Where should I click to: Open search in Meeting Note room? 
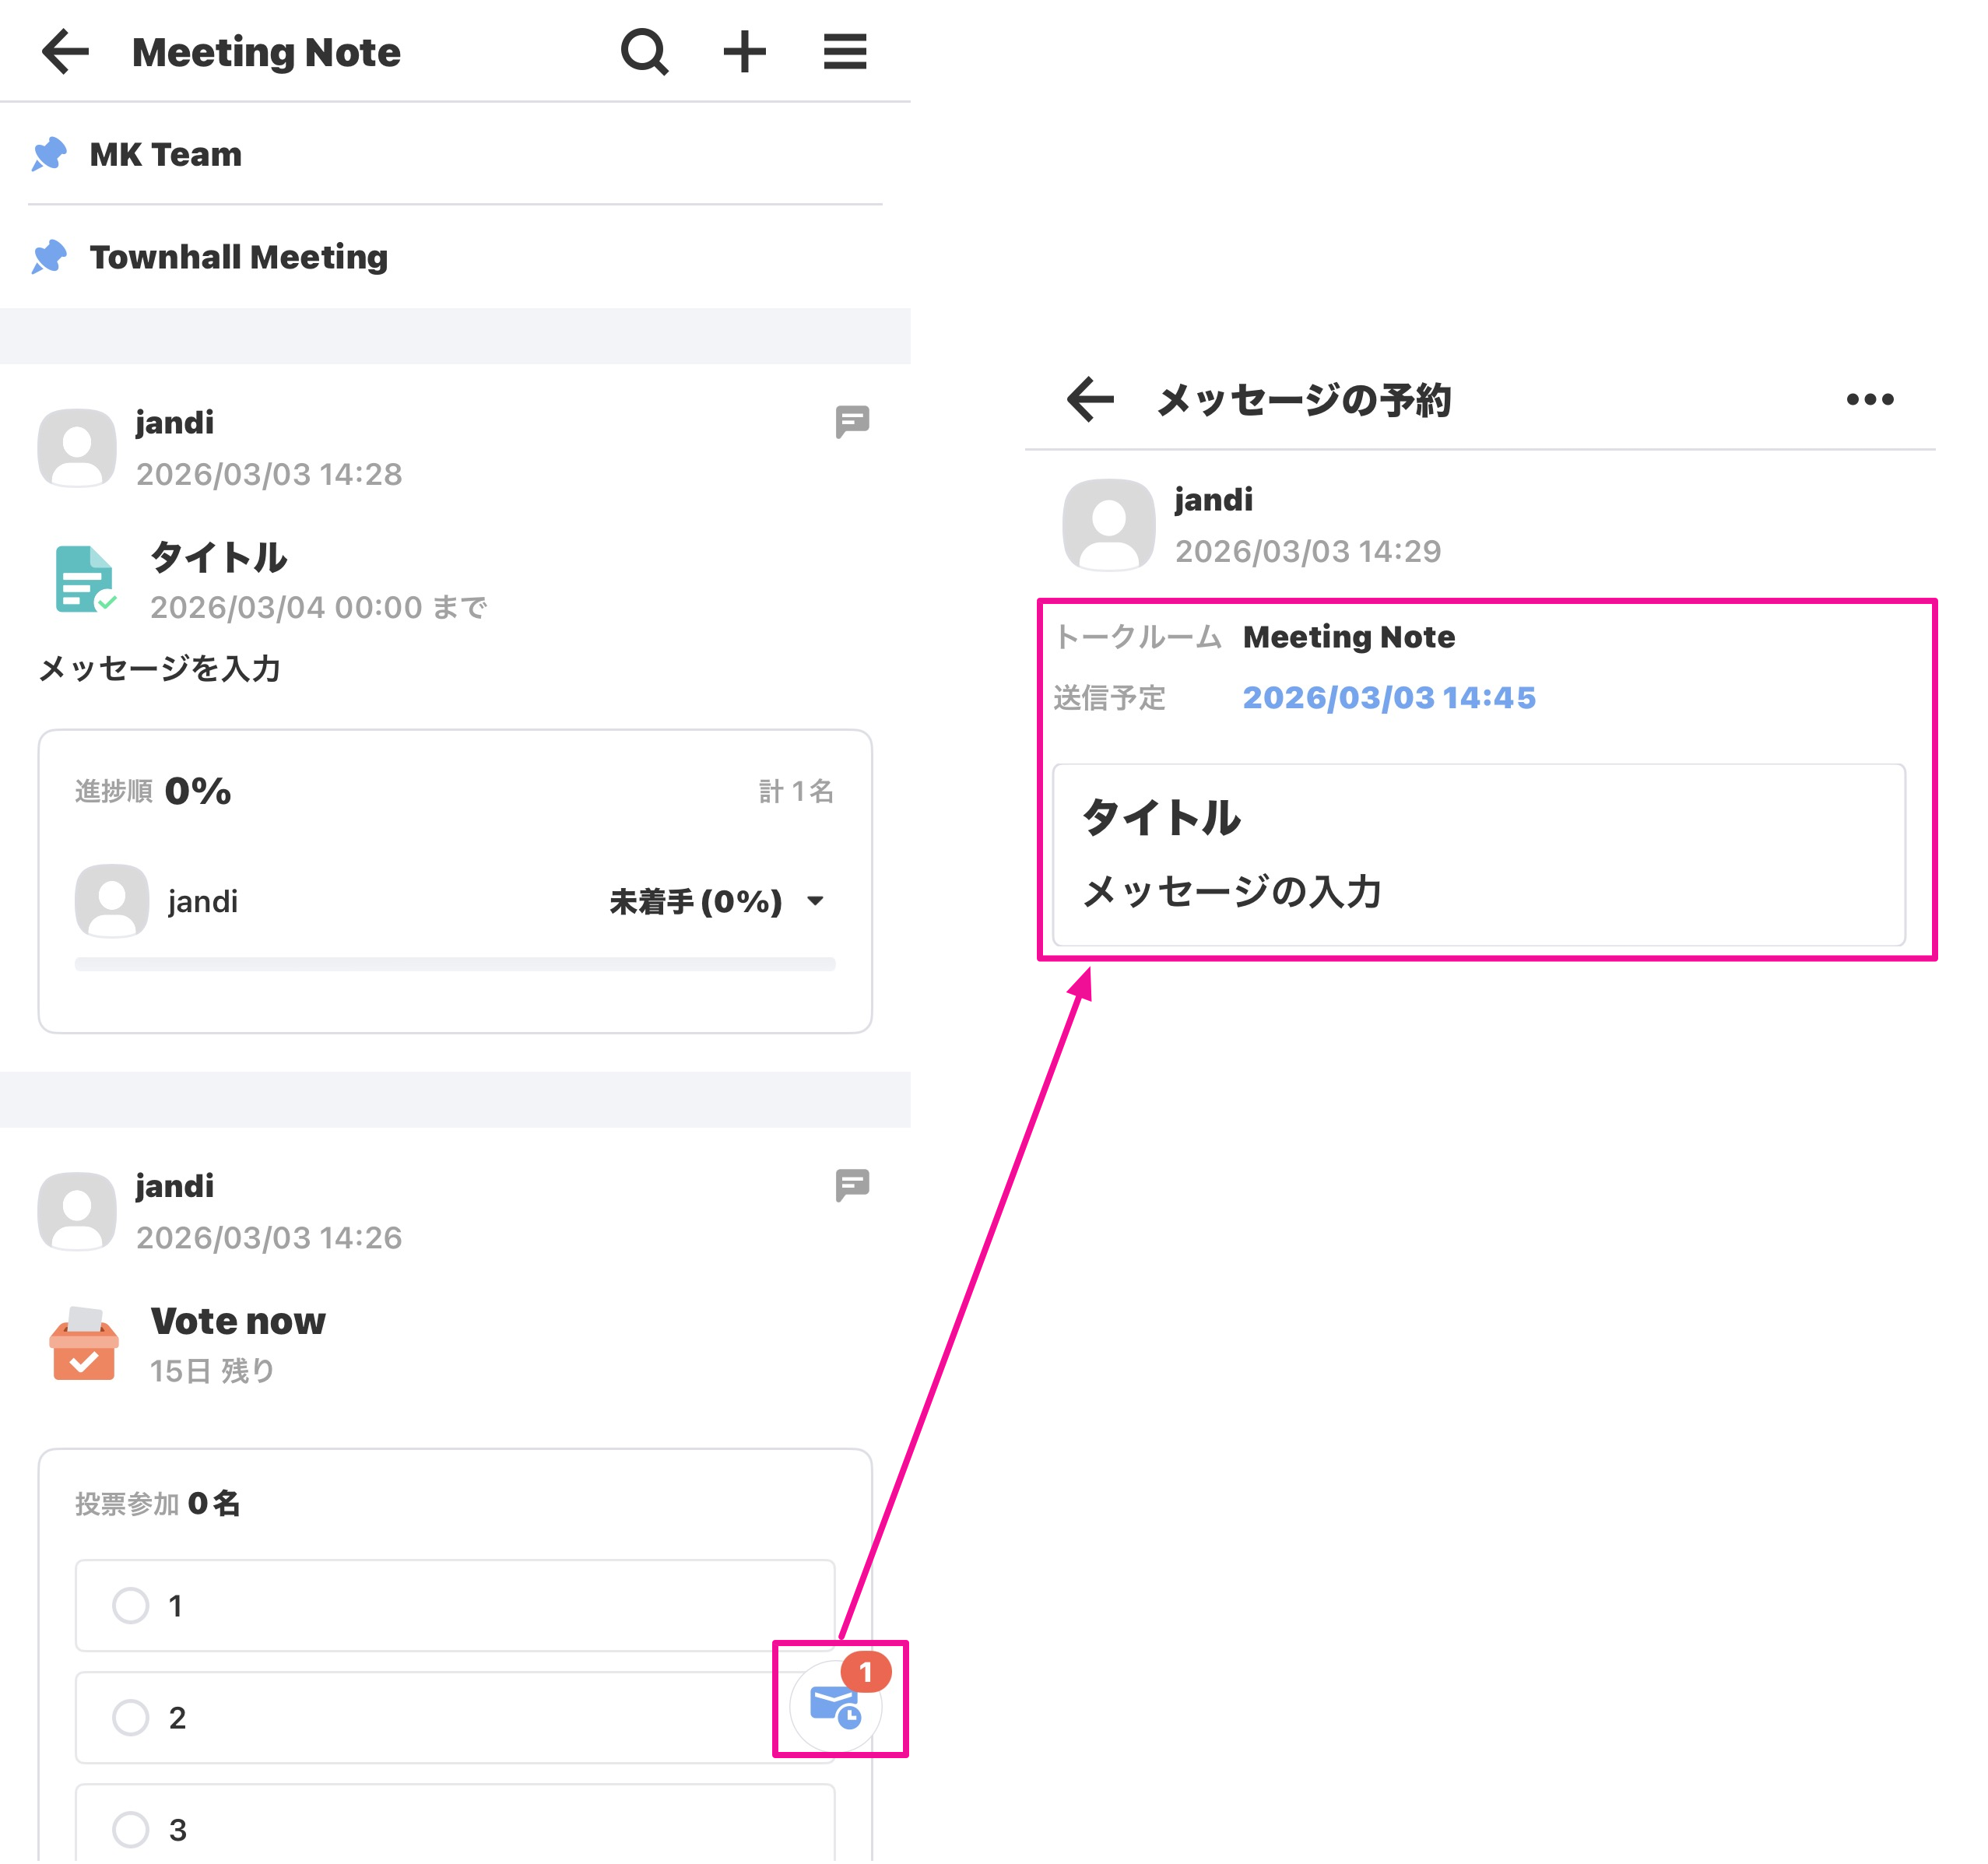[644, 51]
